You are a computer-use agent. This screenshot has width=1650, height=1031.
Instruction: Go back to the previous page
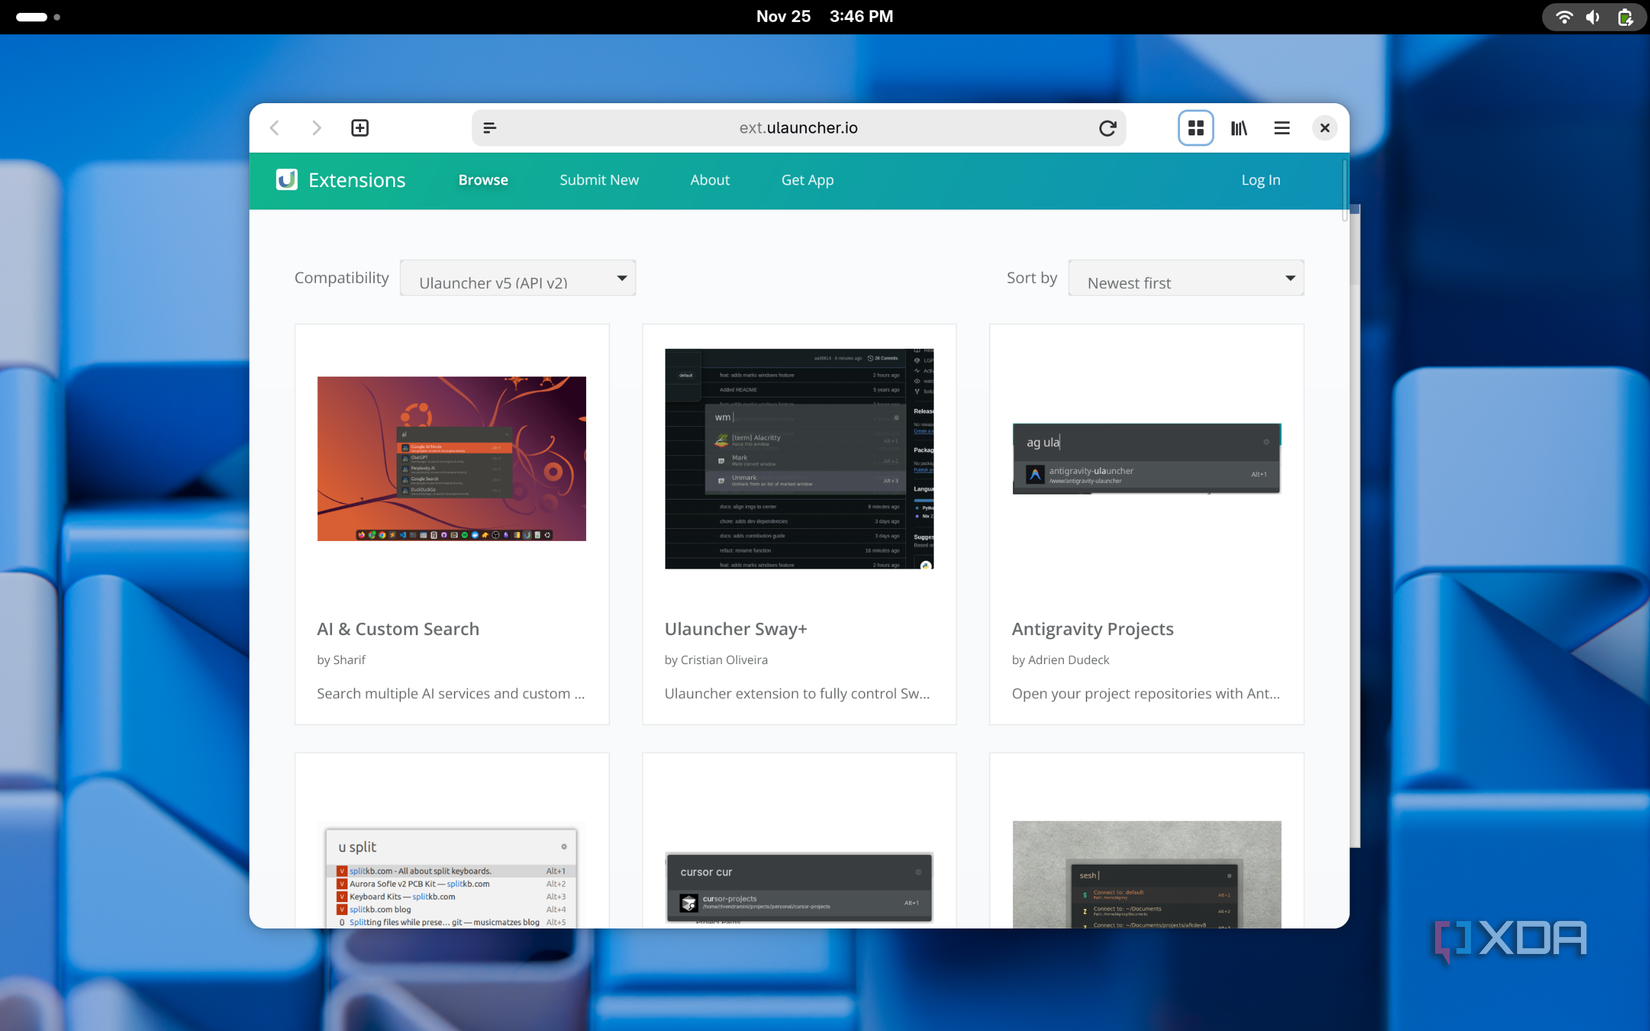click(x=274, y=128)
